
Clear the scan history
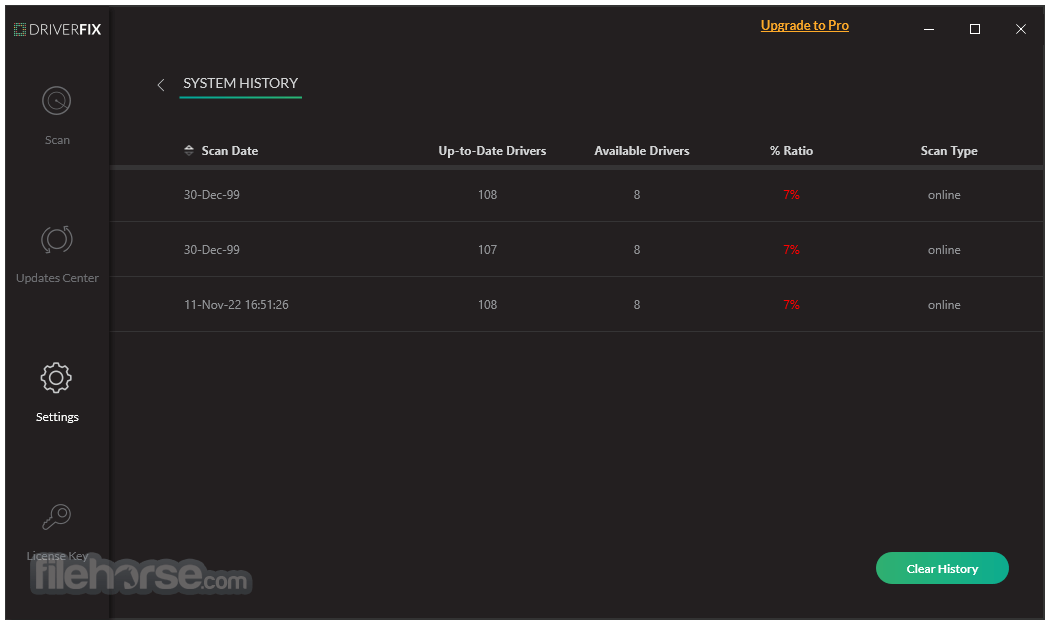(942, 568)
